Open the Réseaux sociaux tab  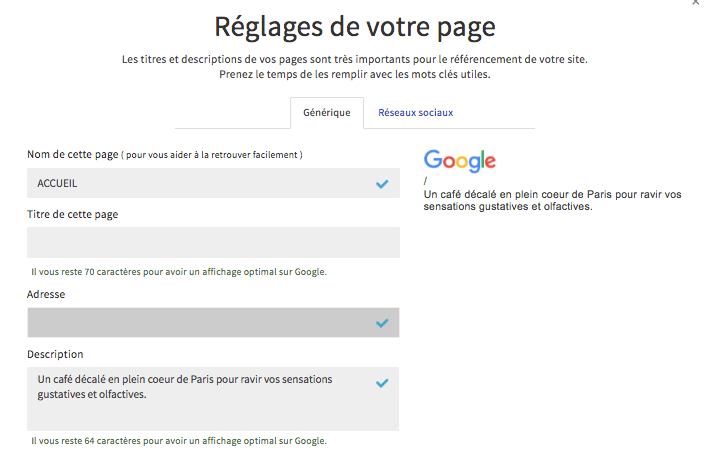pos(415,113)
